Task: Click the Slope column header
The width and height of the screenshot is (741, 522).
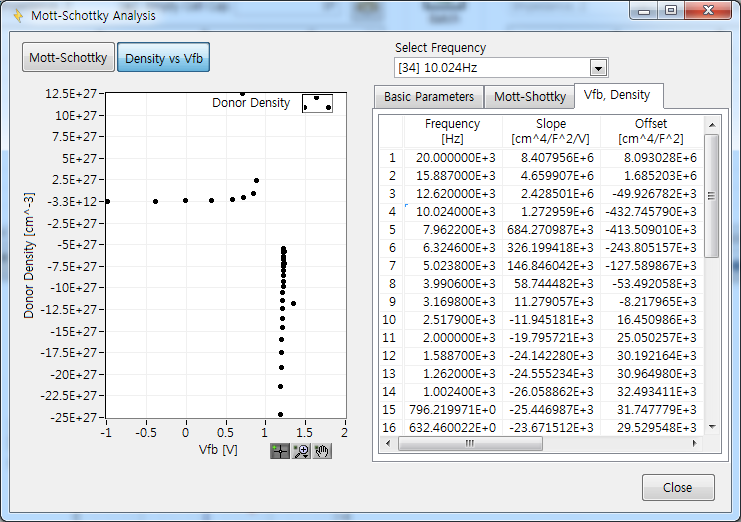Action: click(x=550, y=131)
